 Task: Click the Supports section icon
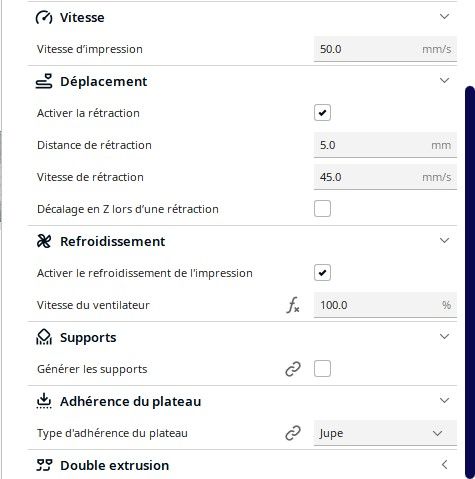44,337
